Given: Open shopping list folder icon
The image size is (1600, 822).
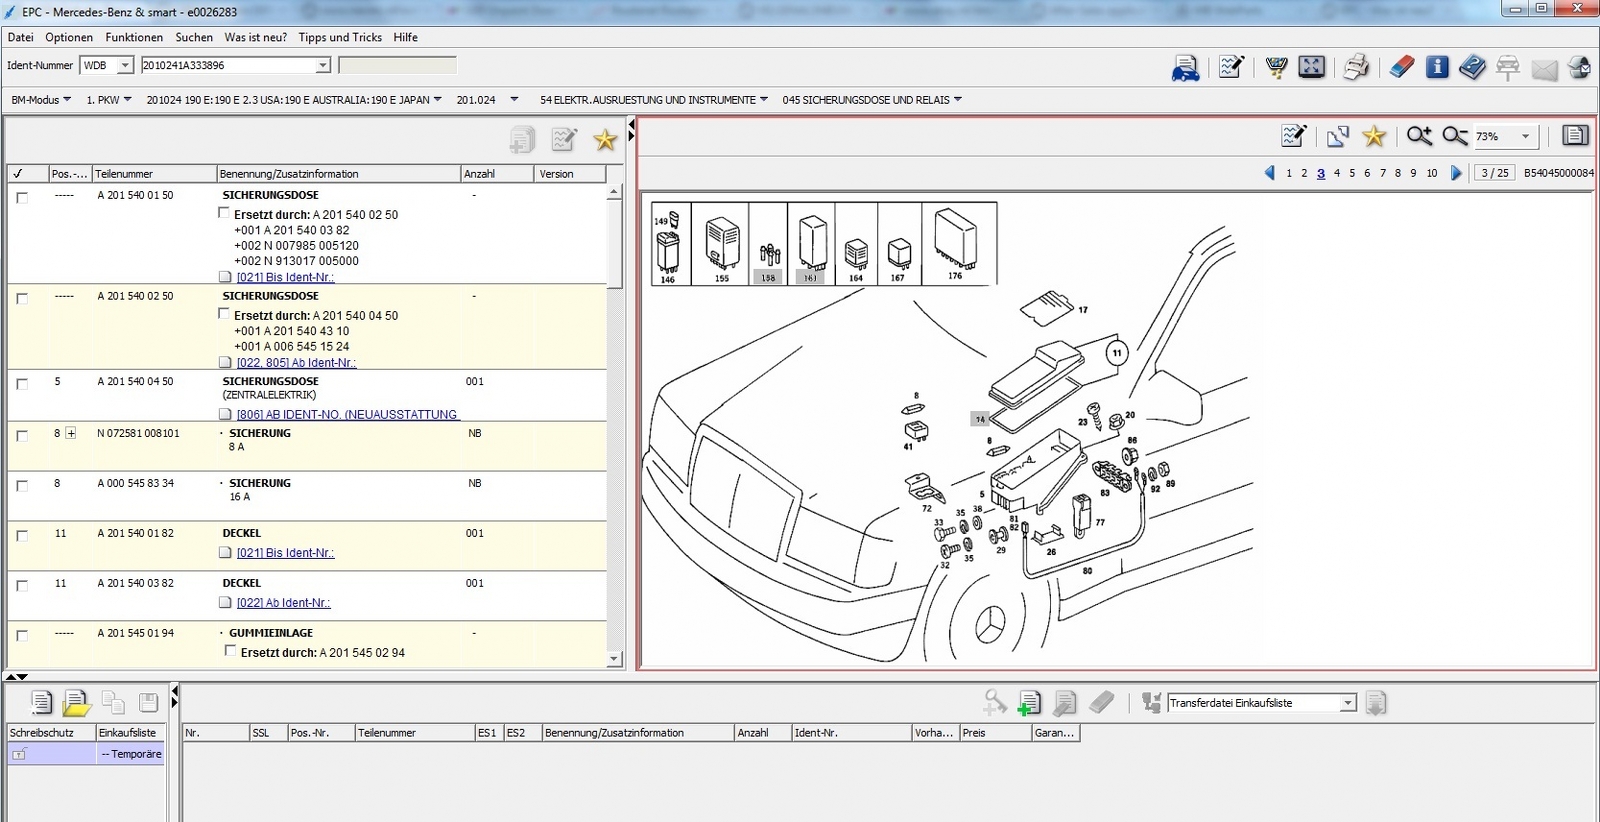Looking at the screenshot, I should click(76, 703).
